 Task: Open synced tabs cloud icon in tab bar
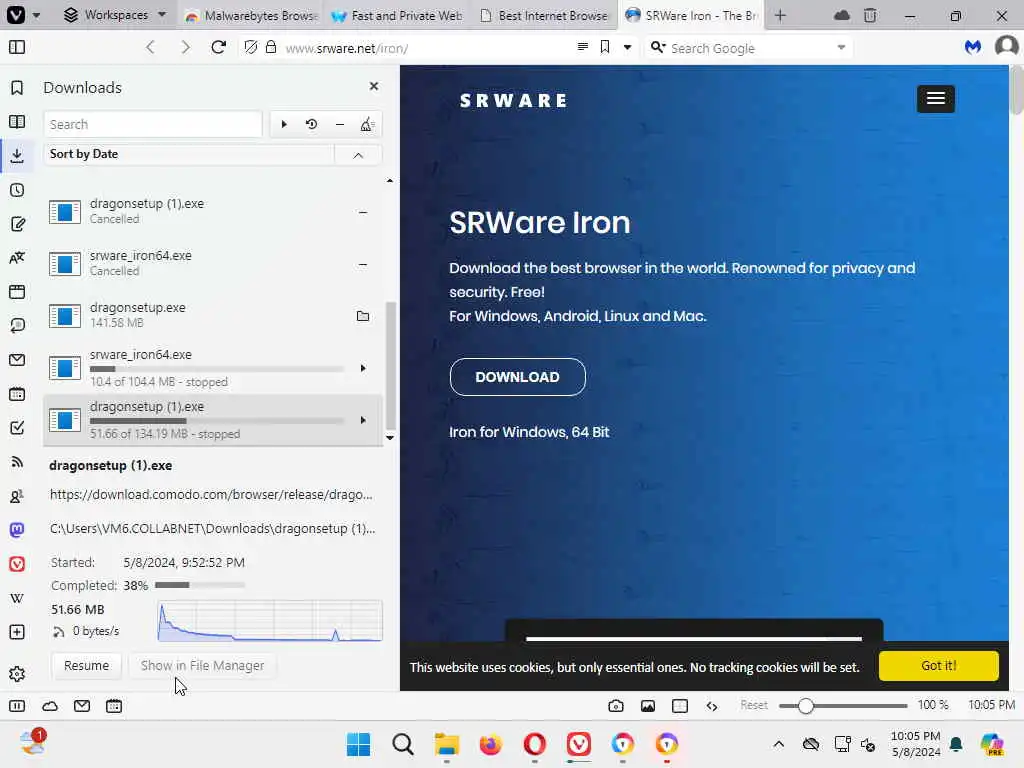point(842,15)
